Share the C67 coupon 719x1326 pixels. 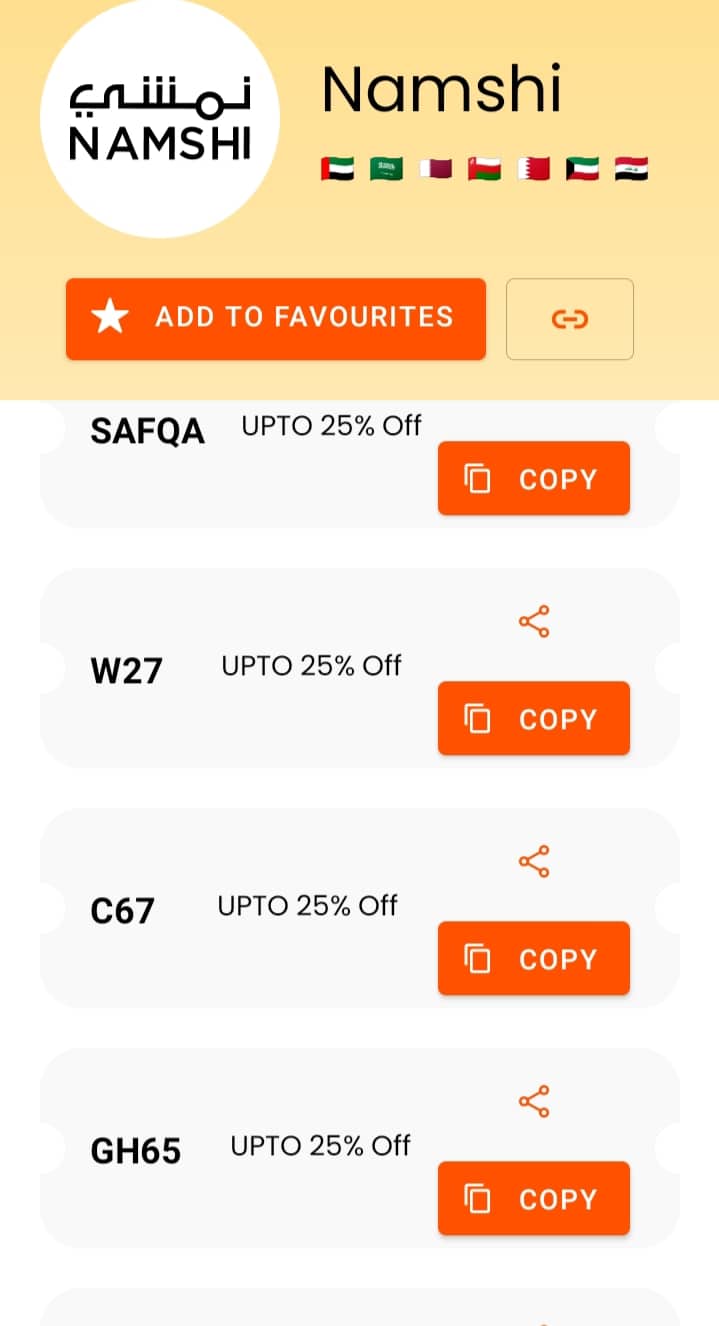tap(534, 862)
